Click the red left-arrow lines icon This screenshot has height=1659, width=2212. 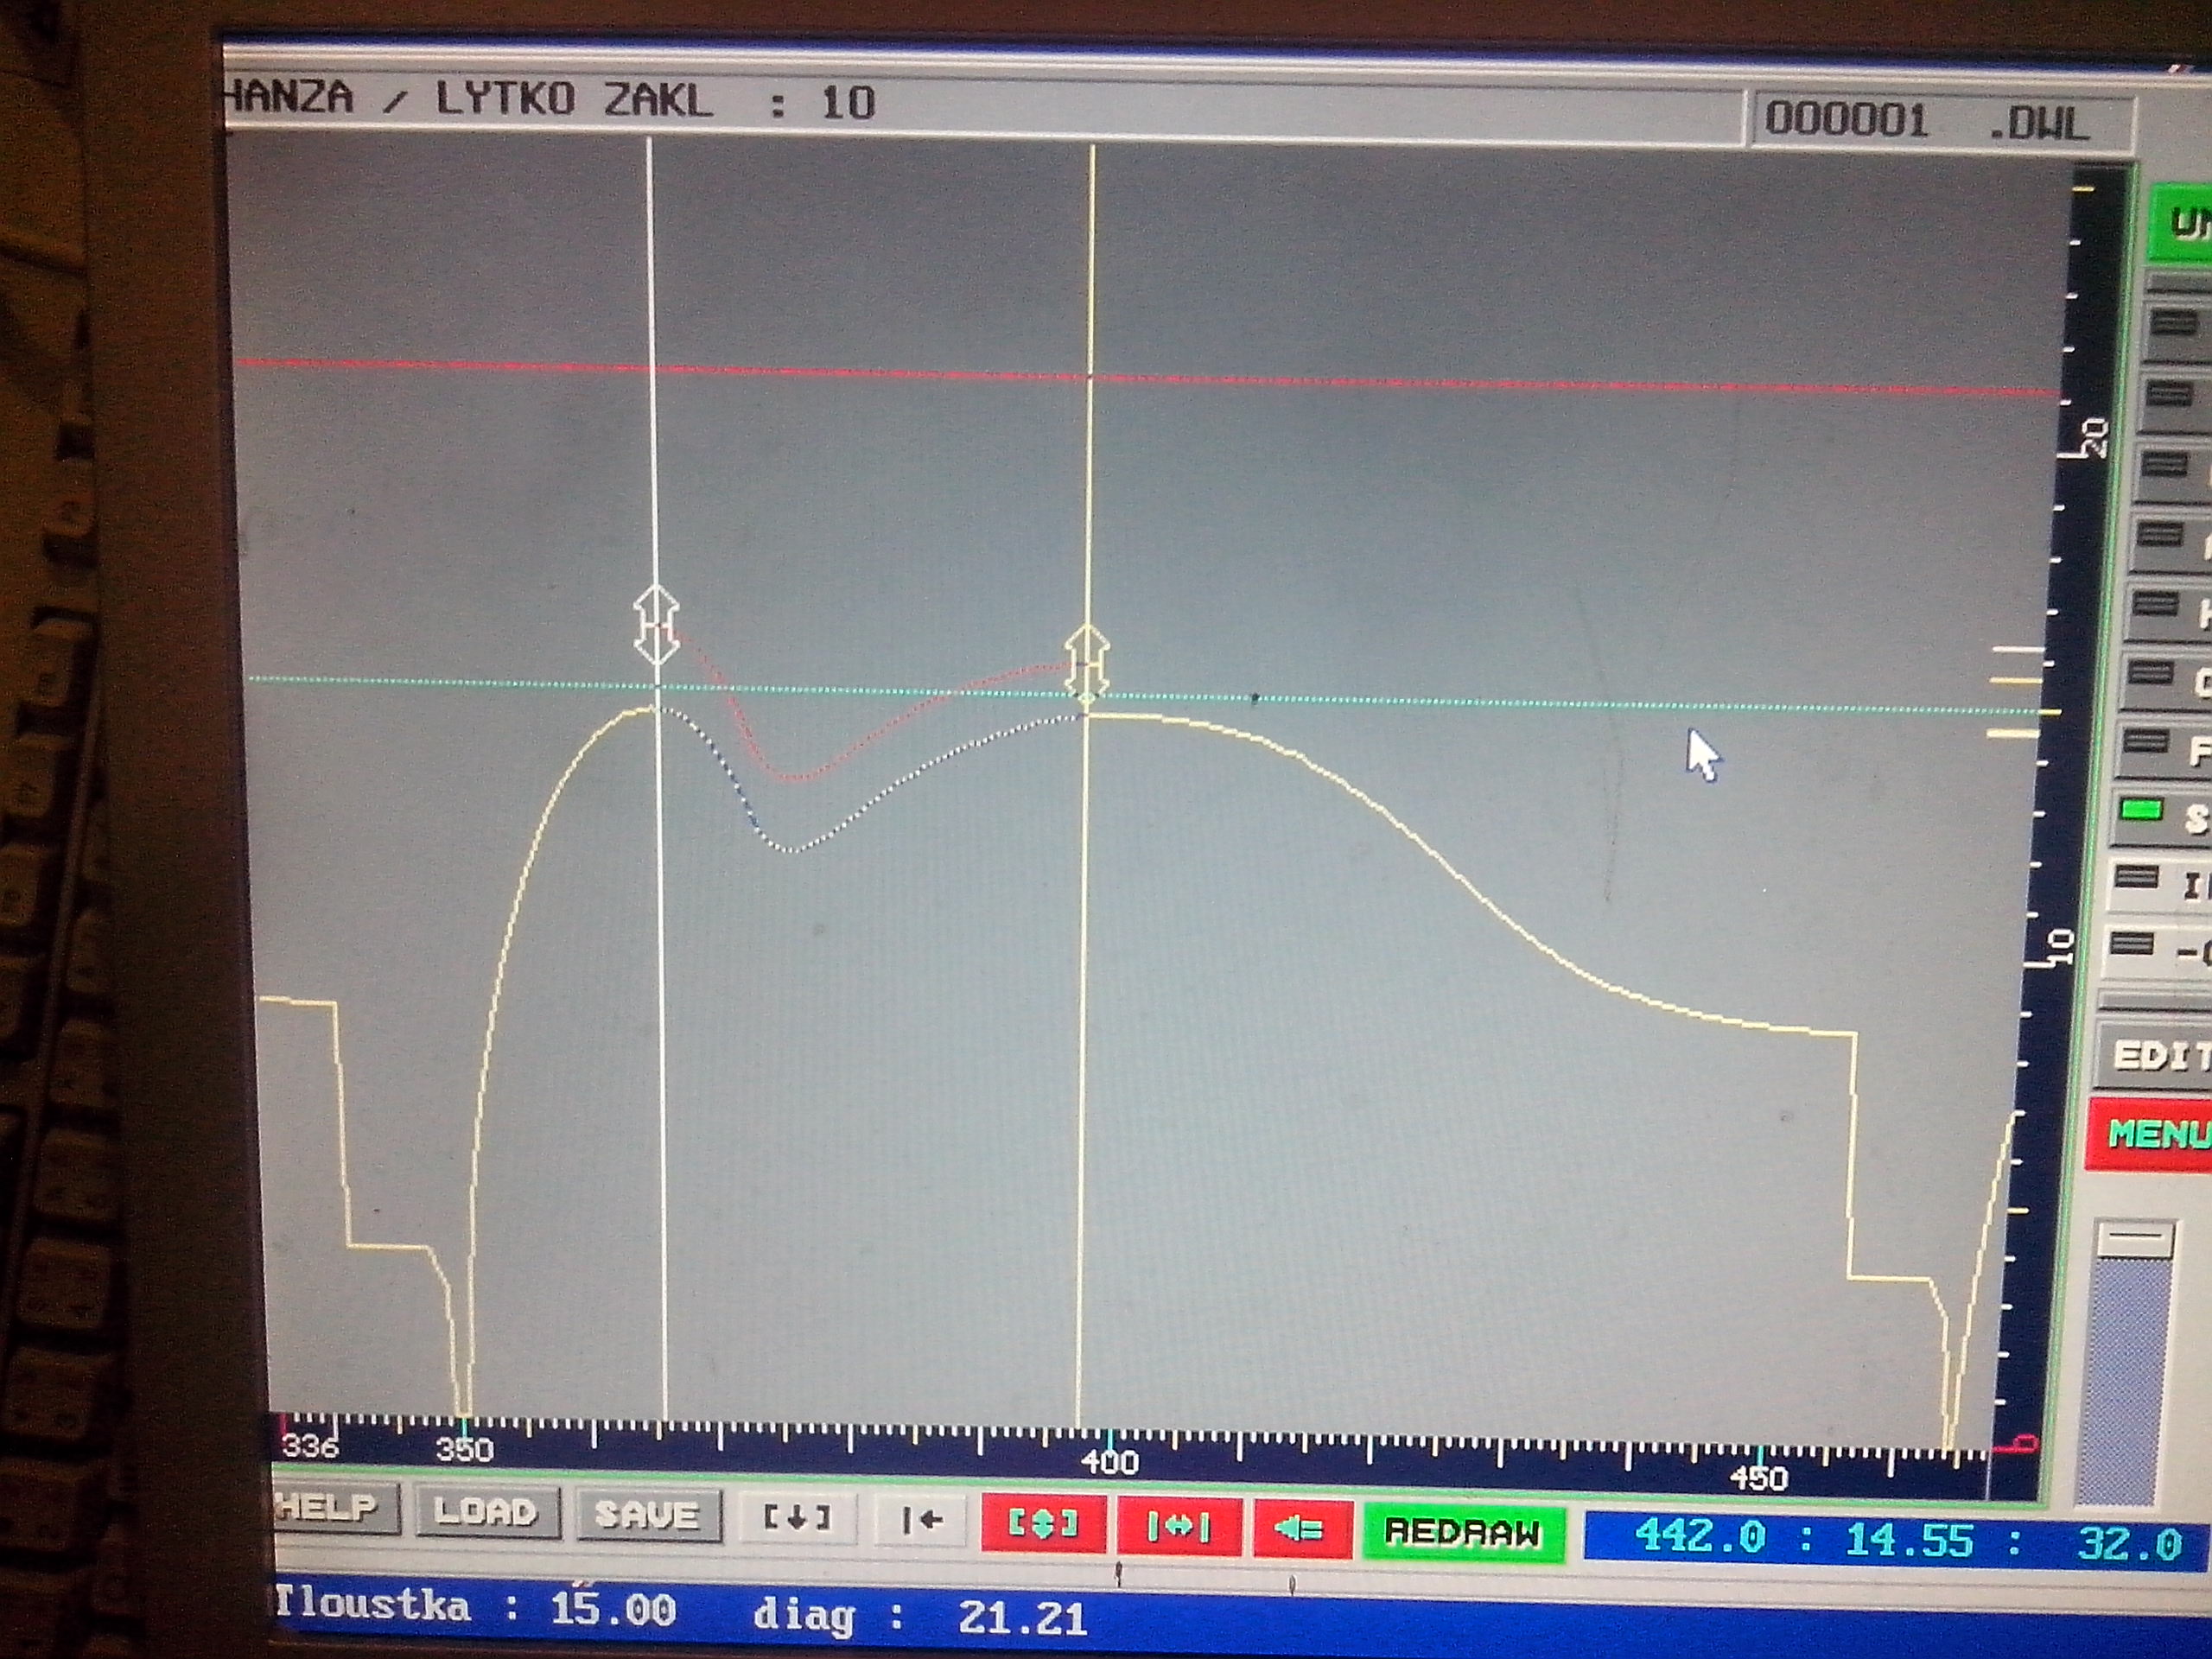tap(1299, 1530)
